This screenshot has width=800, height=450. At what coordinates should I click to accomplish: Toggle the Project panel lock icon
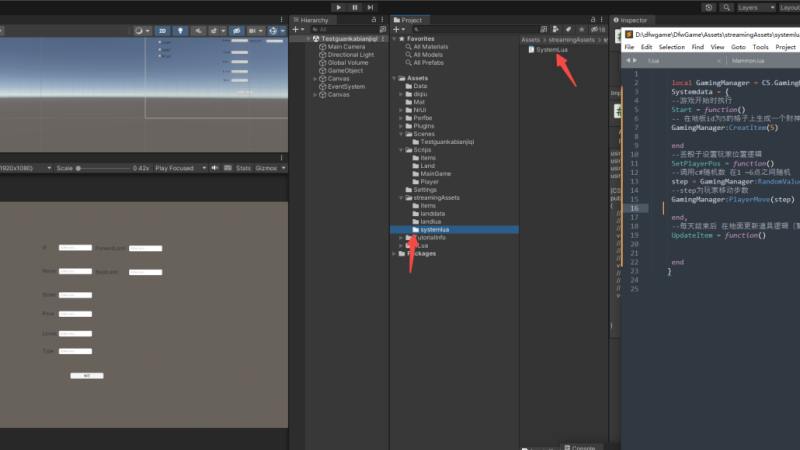(593, 20)
